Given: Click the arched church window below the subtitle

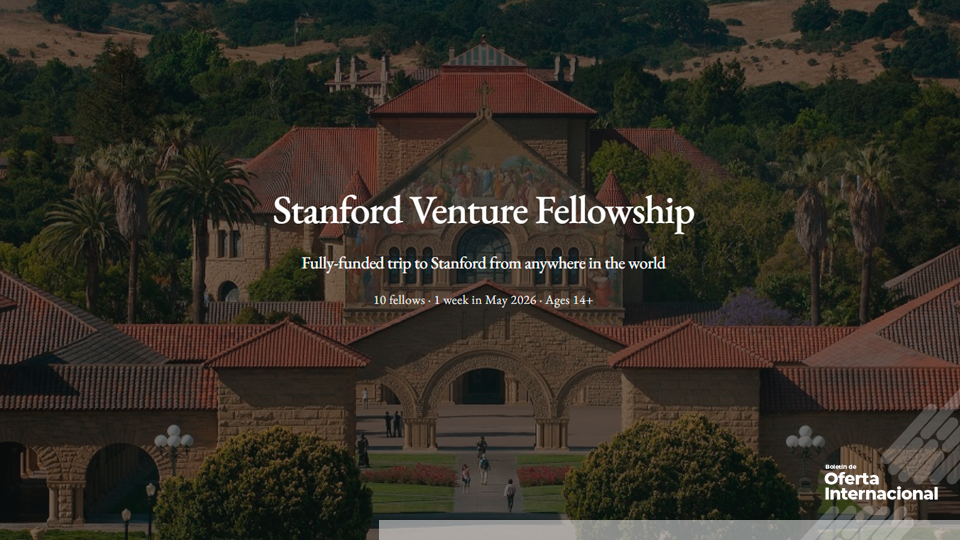Looking at the screenshot, I should [484, 245].
